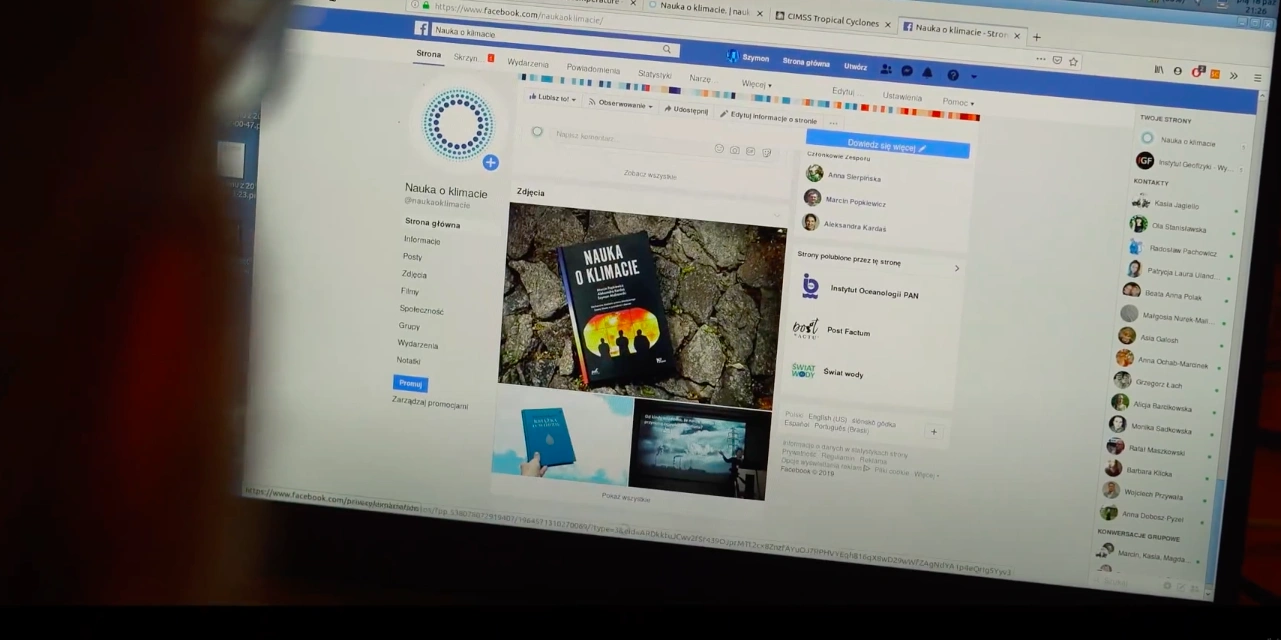This screenshot has height=640, width=1281.
Task: Select the Strona page tab
Action: pos(427,54)
